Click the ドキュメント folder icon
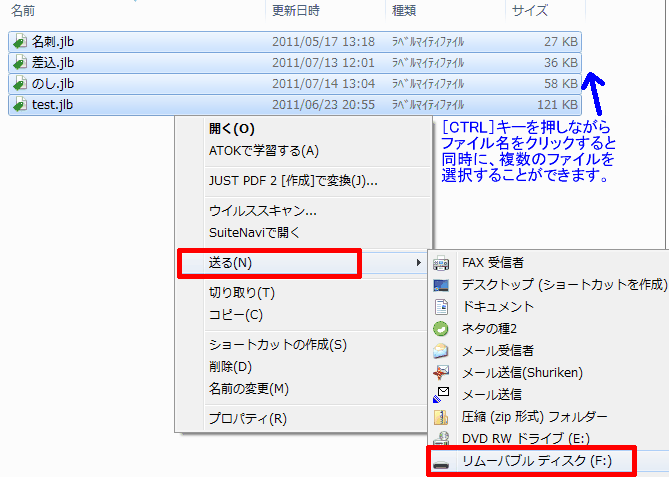The height and width of the screenshot is (477, 669). [x=441, y=307]
